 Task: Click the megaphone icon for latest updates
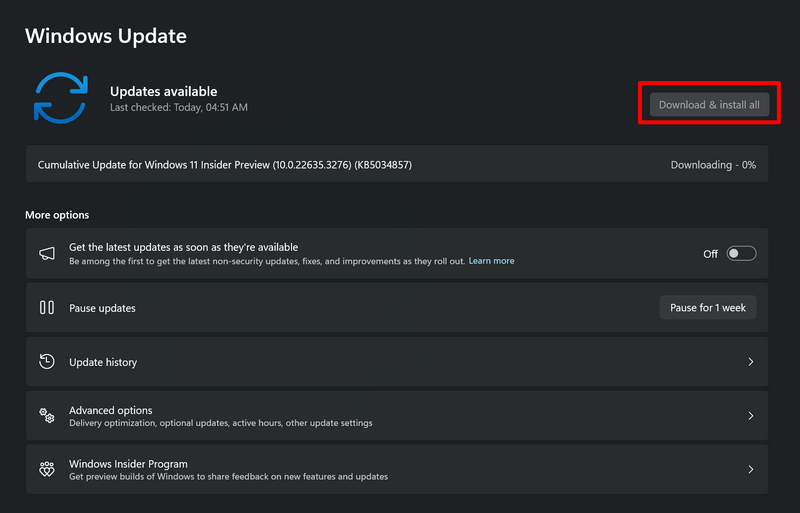pyautogui.click(x=47, y=254)
